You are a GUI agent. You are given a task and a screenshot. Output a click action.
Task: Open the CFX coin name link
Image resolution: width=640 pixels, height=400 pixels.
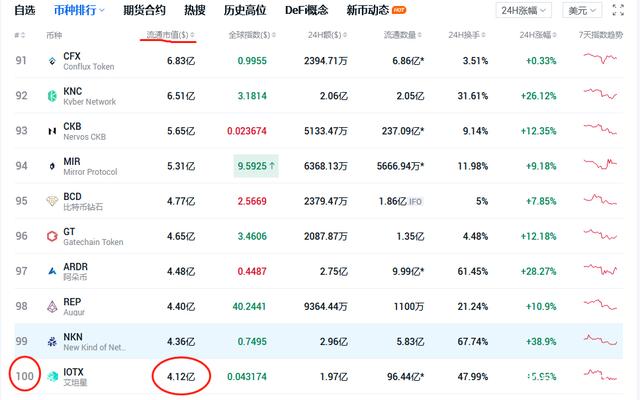(72, 56)
